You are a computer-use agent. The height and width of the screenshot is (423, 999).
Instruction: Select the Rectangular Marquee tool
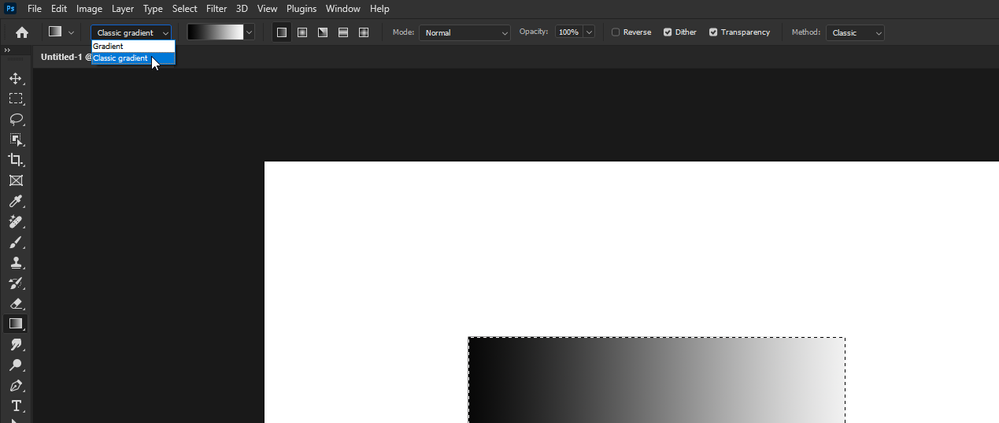pos(15,99)
